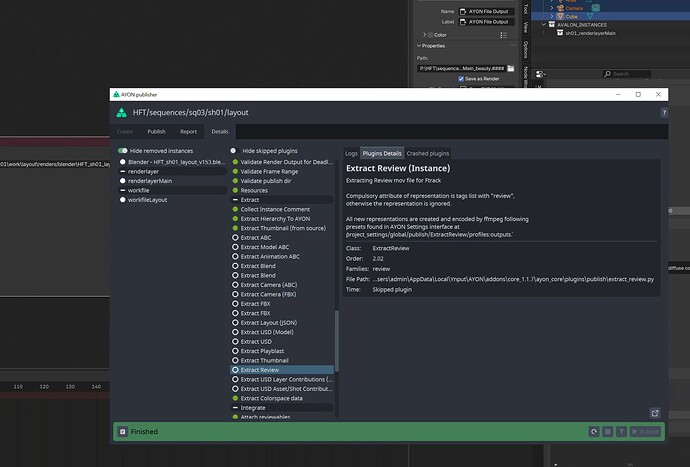Click the comment icon beside Finished

pos(123,432)
